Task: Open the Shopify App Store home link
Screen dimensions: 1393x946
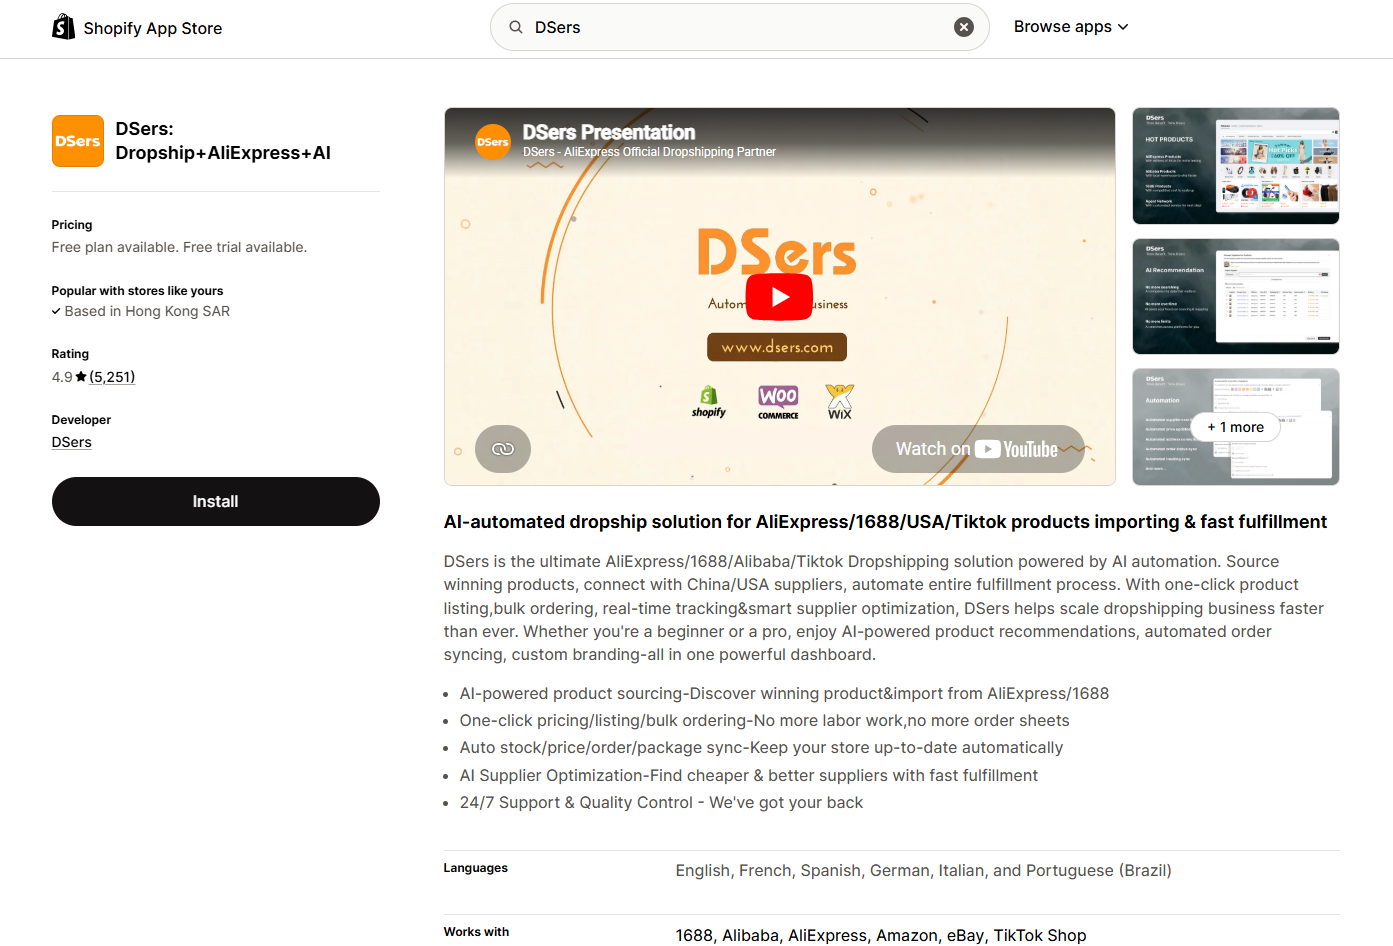Action: point(137,27)
